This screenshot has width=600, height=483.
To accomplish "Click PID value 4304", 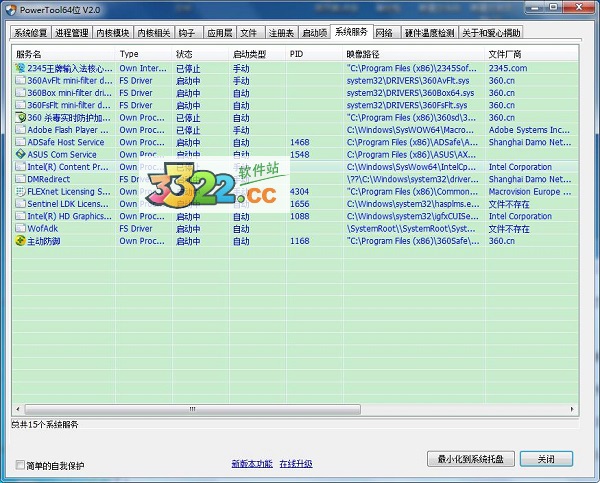I will [300, 191].
